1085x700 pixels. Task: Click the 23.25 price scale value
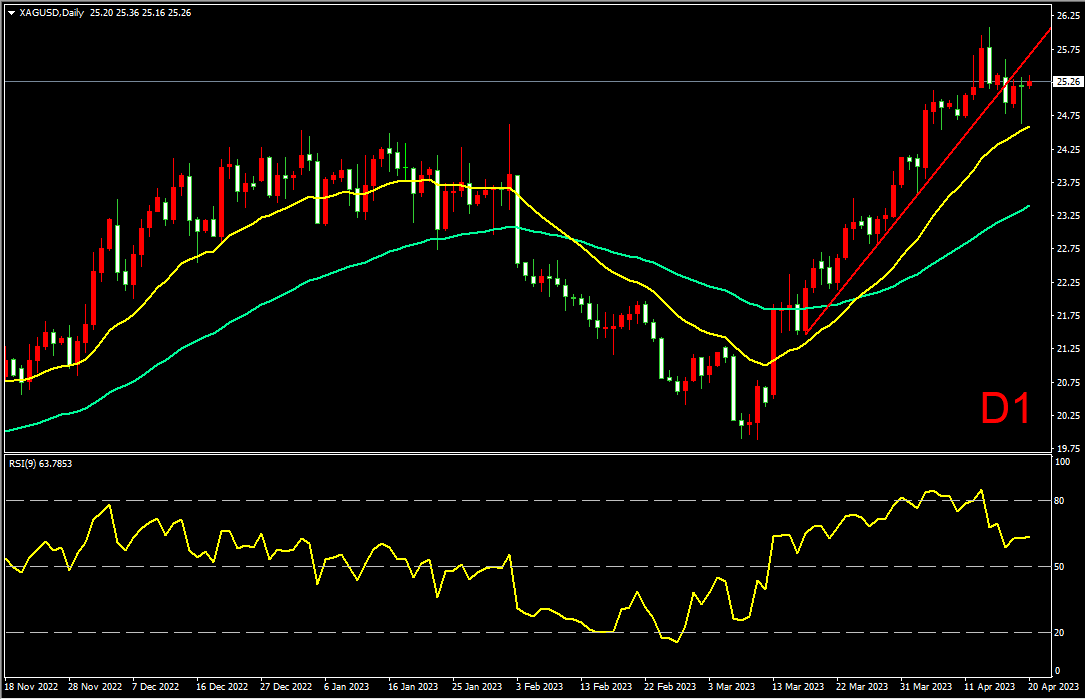(1068, 216)
